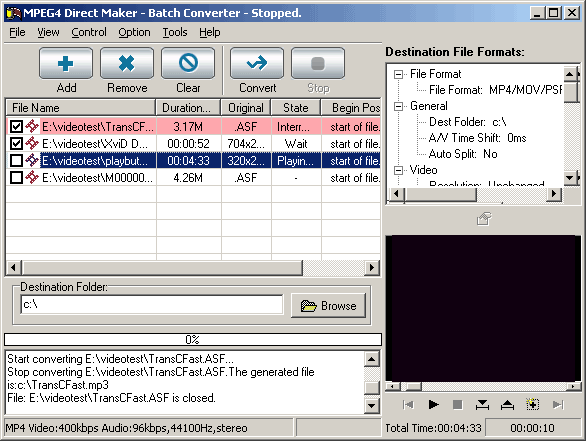586x441 pixels.
Task: Open the Tools menu
Action: [x=175, y=33]
